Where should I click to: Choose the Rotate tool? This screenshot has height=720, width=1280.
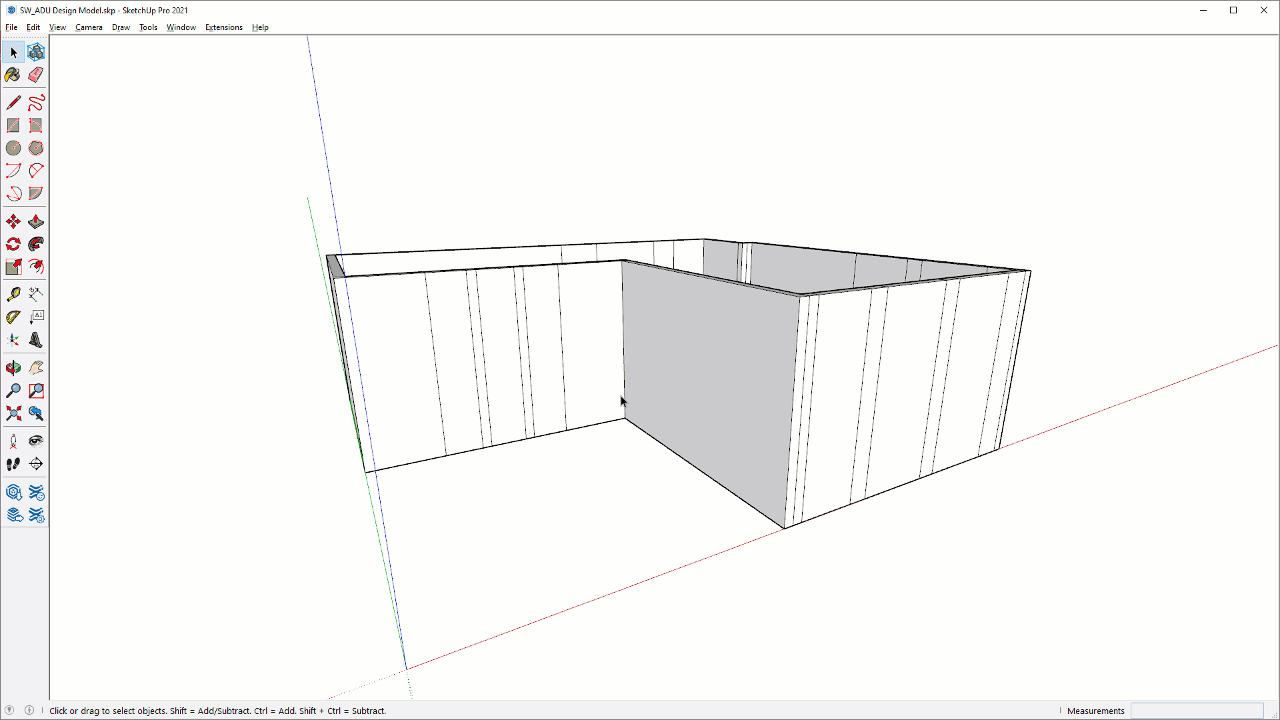point(13,244)
